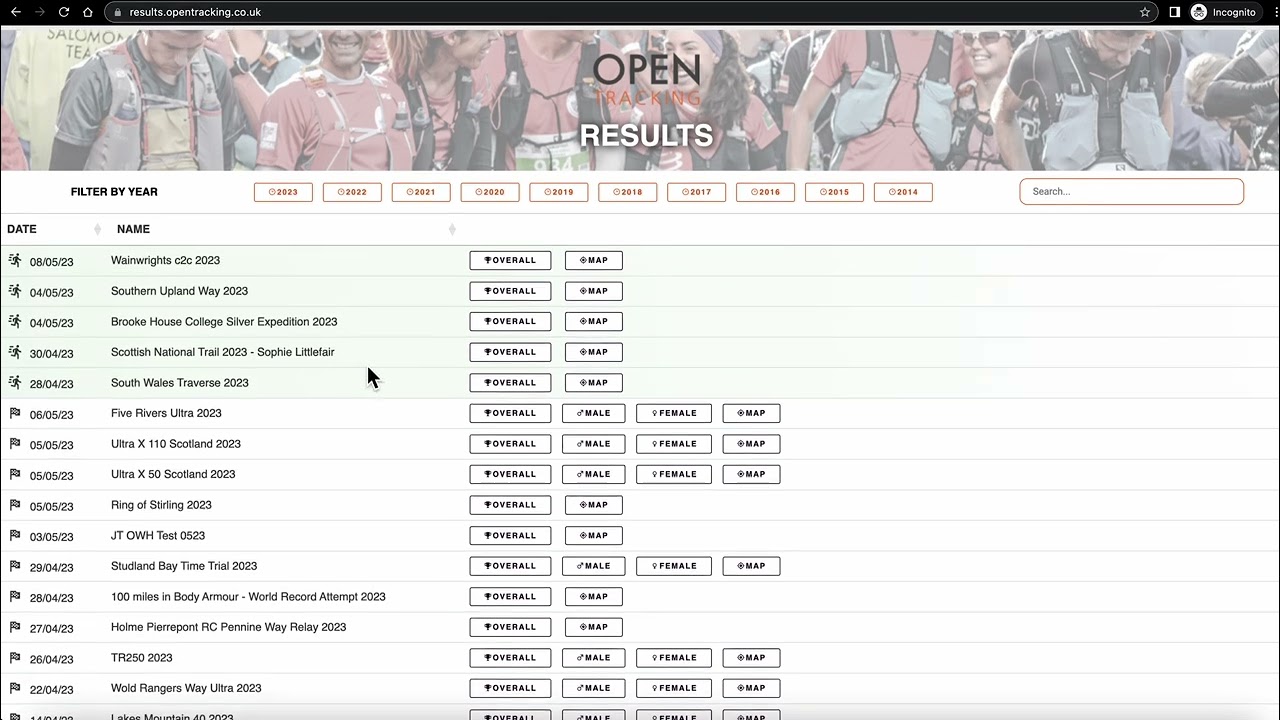Open Female results for Studland Bay Time Trial
1280x720 pixels.
(674, 566)
